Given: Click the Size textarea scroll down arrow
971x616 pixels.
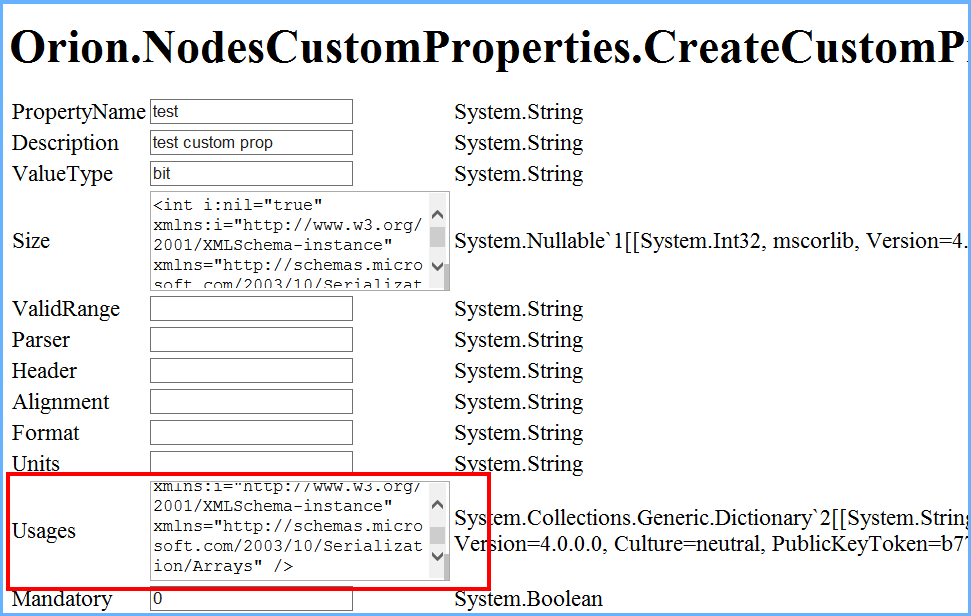Looking at the screenshot, I should [x=437, y=266].
